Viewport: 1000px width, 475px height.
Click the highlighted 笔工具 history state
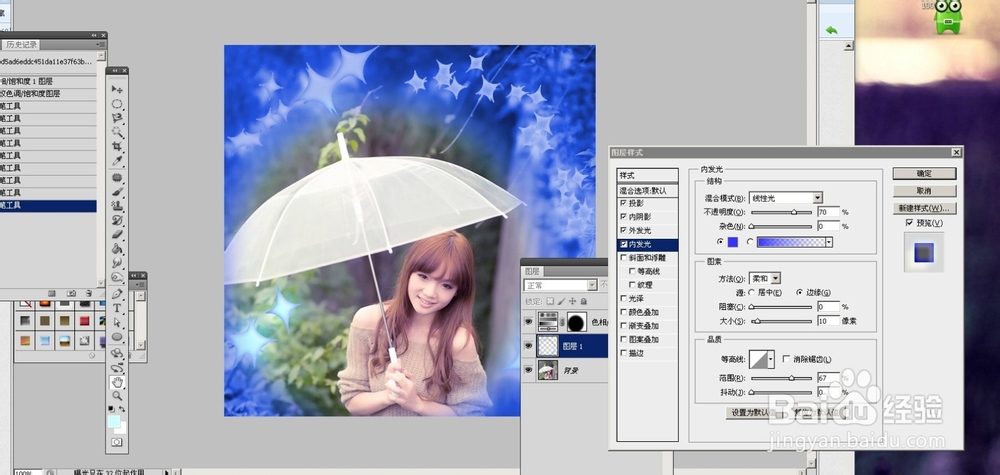tap(48, 205)
